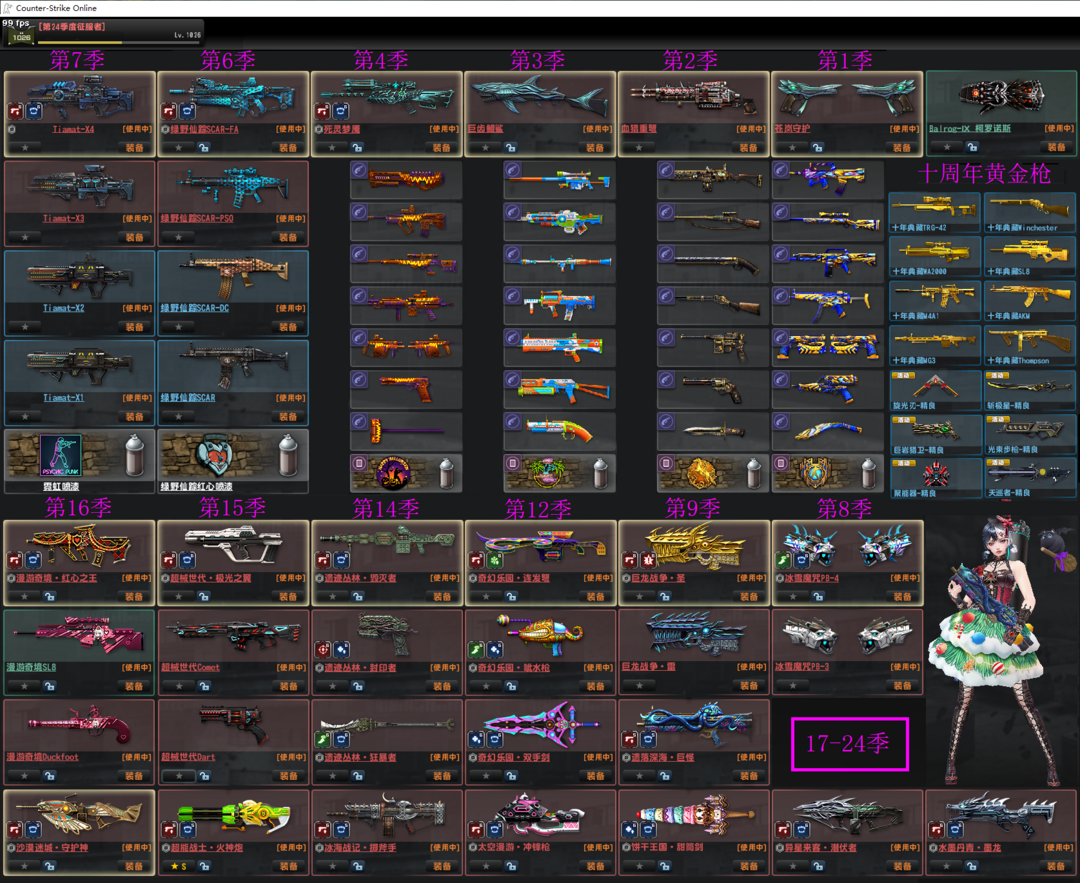Click 装备 on 遗落深海·巨怪 card
Image resolution: width=1080 pixels, height=883 pixels.
point(749,776)
